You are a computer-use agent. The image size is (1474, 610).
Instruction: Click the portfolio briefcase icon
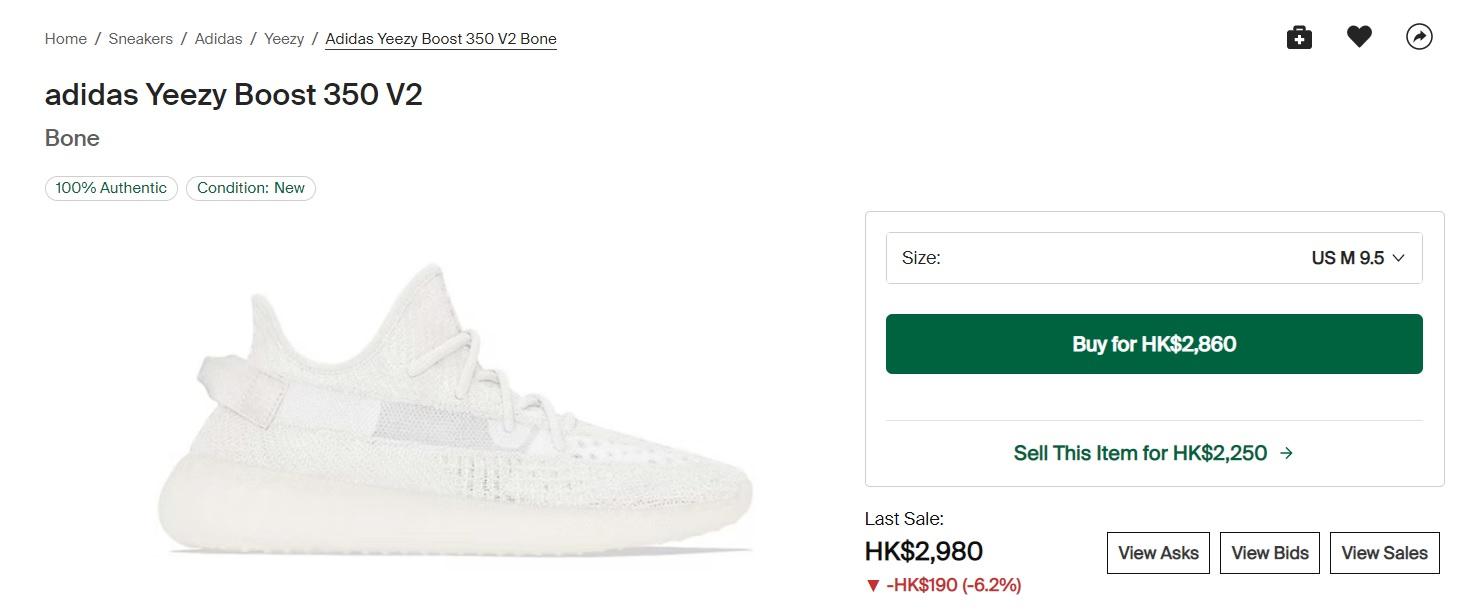pos(1299,38)
